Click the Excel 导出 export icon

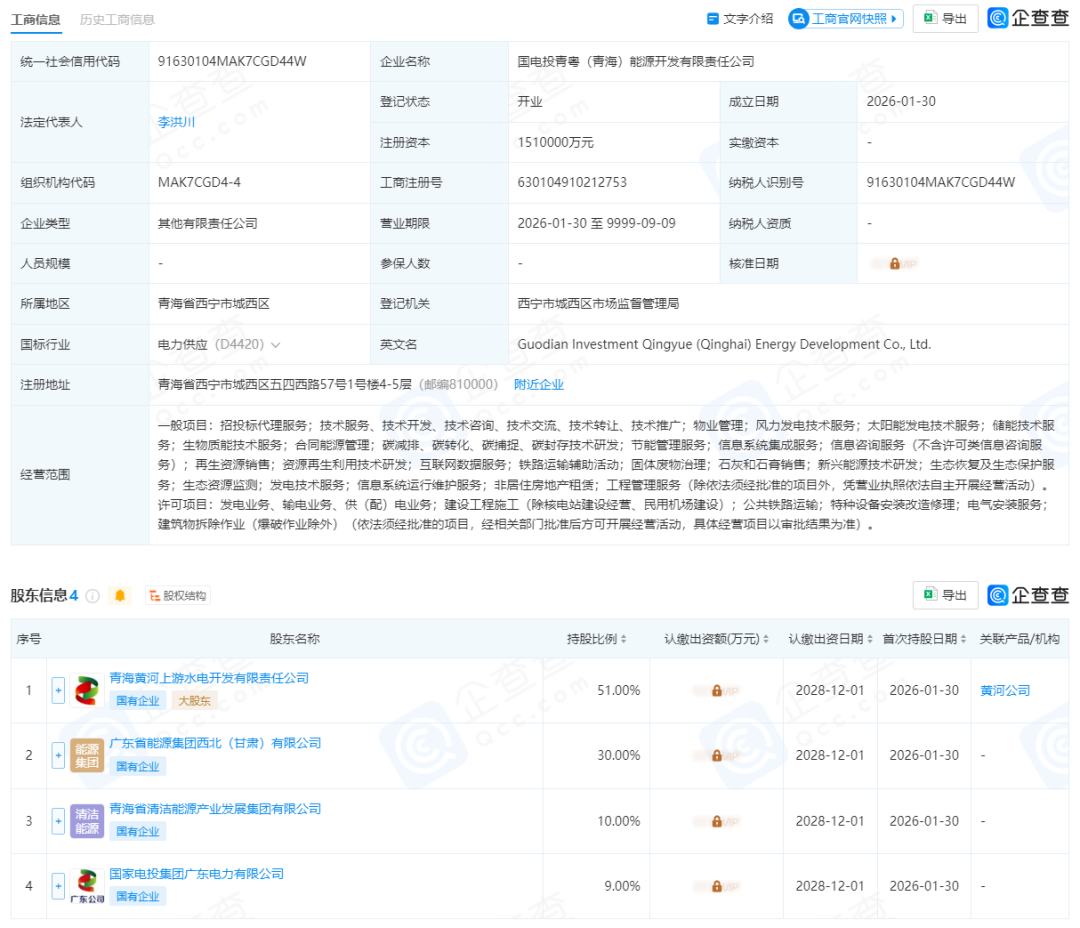click(x=931, y=19)
